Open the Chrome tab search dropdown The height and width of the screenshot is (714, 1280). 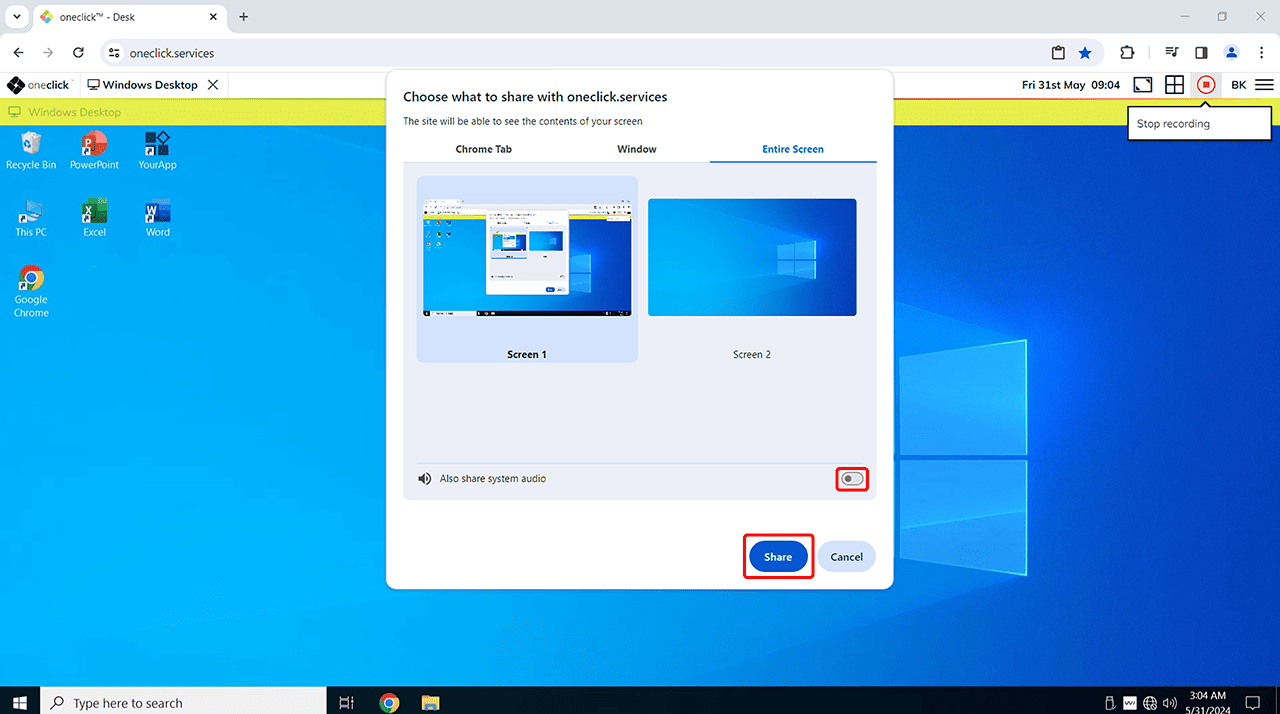click(17, 17)
